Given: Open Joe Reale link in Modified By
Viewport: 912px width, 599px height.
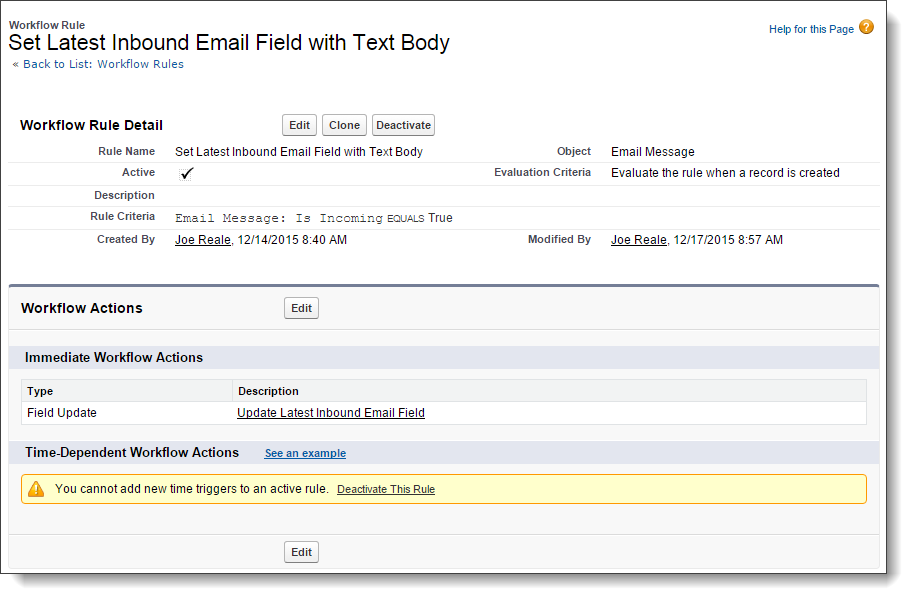Looking at the screenshot, I should click(x=639, y=240).
